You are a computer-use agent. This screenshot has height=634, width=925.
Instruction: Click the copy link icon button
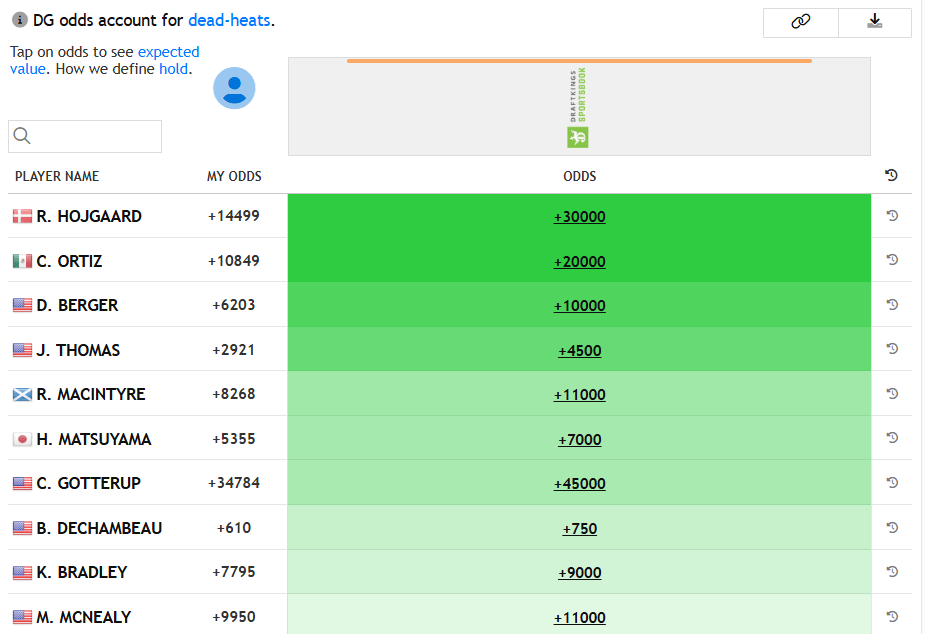(800, 22)
